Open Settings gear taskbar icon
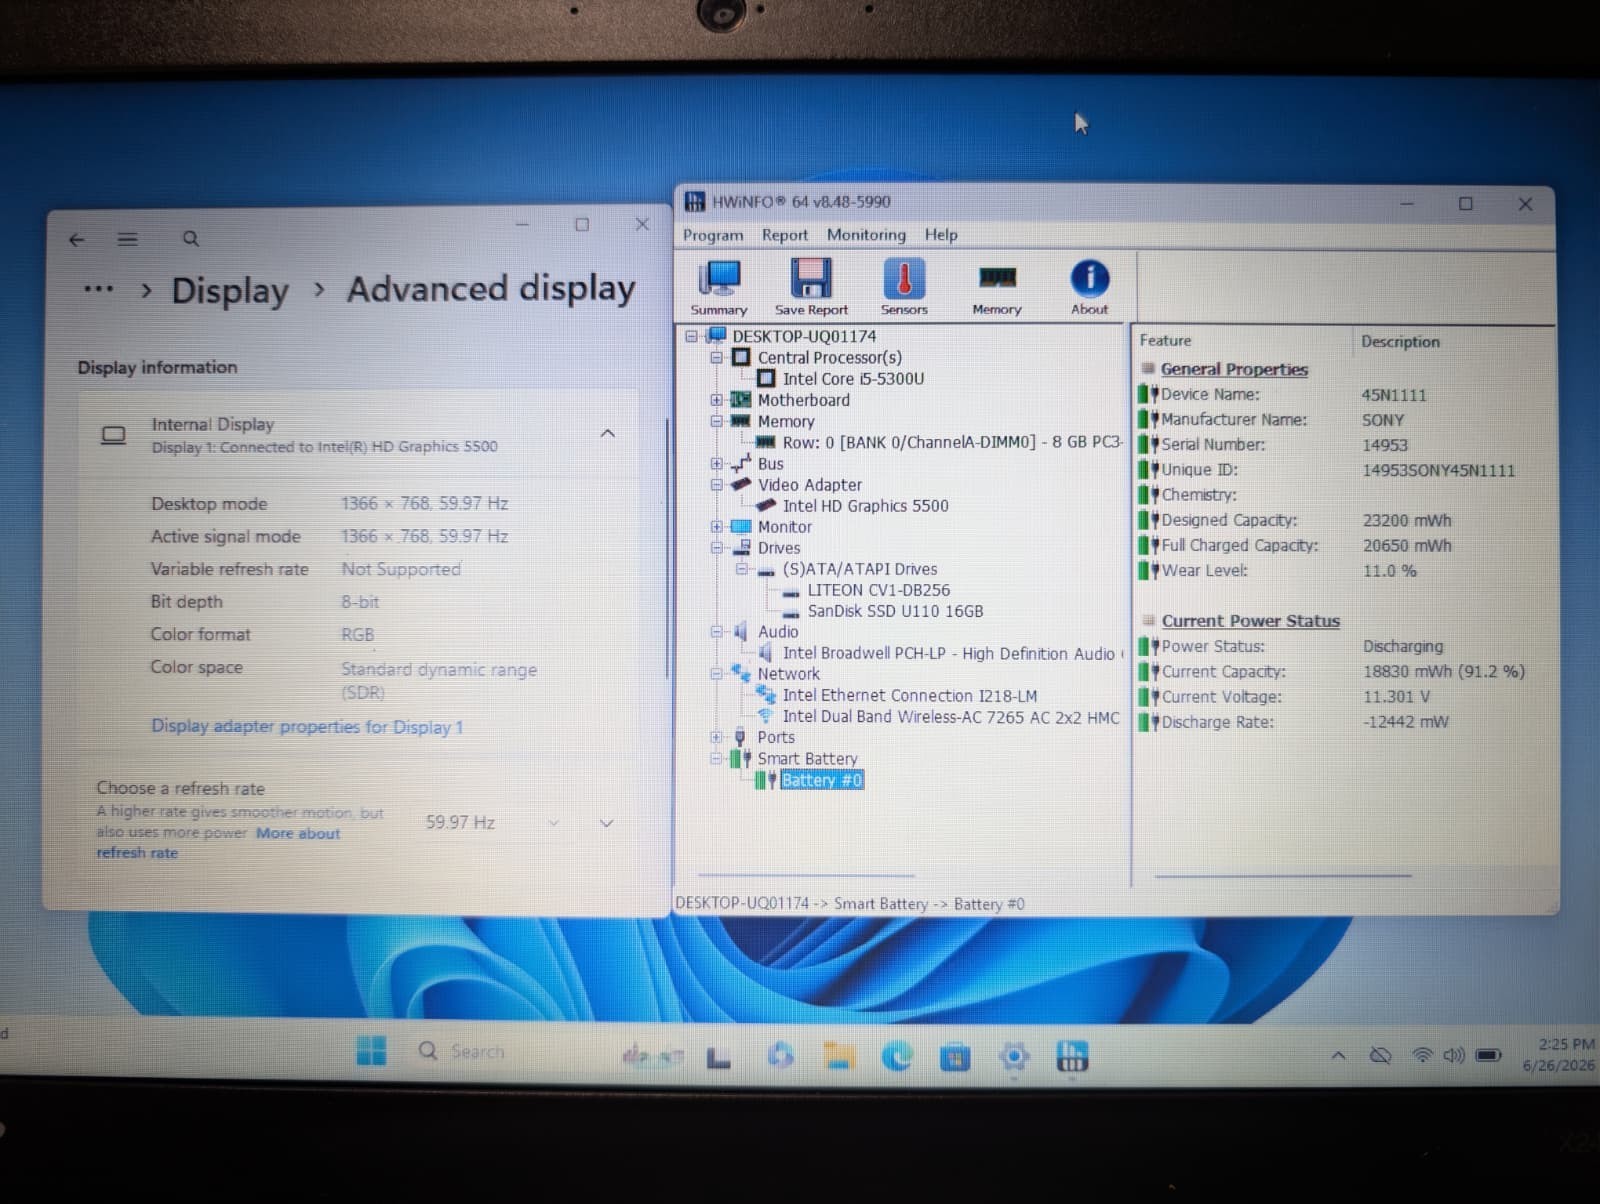Image resolution: width=1600 pixels, height=1204 pixels. point(1014,1057)
